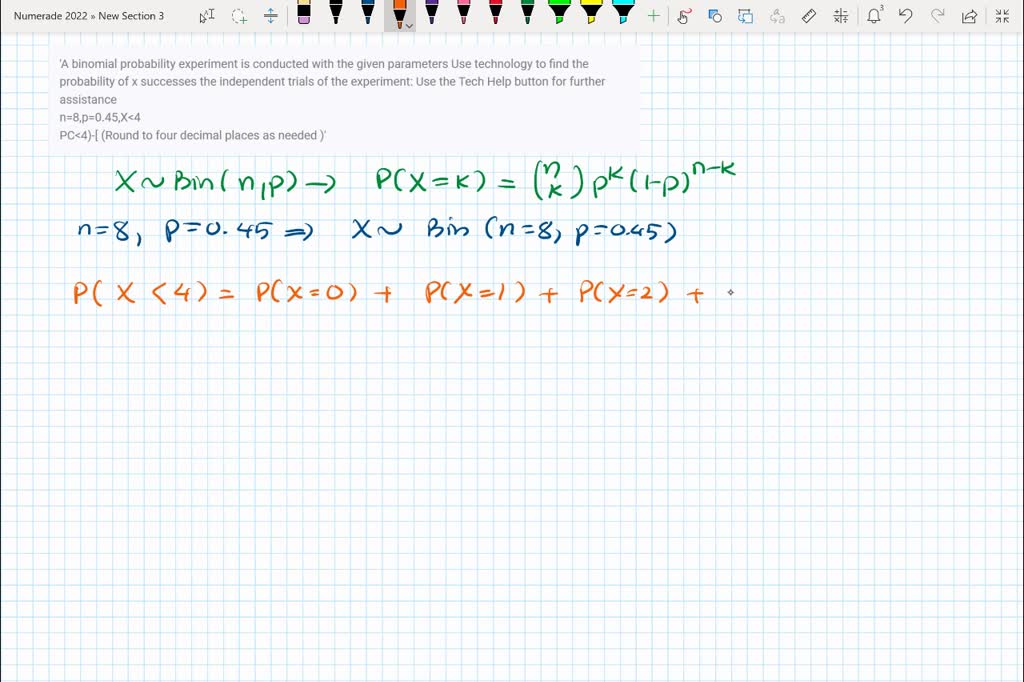Select the green highlighter
The image size is (1024, 682).
click(560, 16)
